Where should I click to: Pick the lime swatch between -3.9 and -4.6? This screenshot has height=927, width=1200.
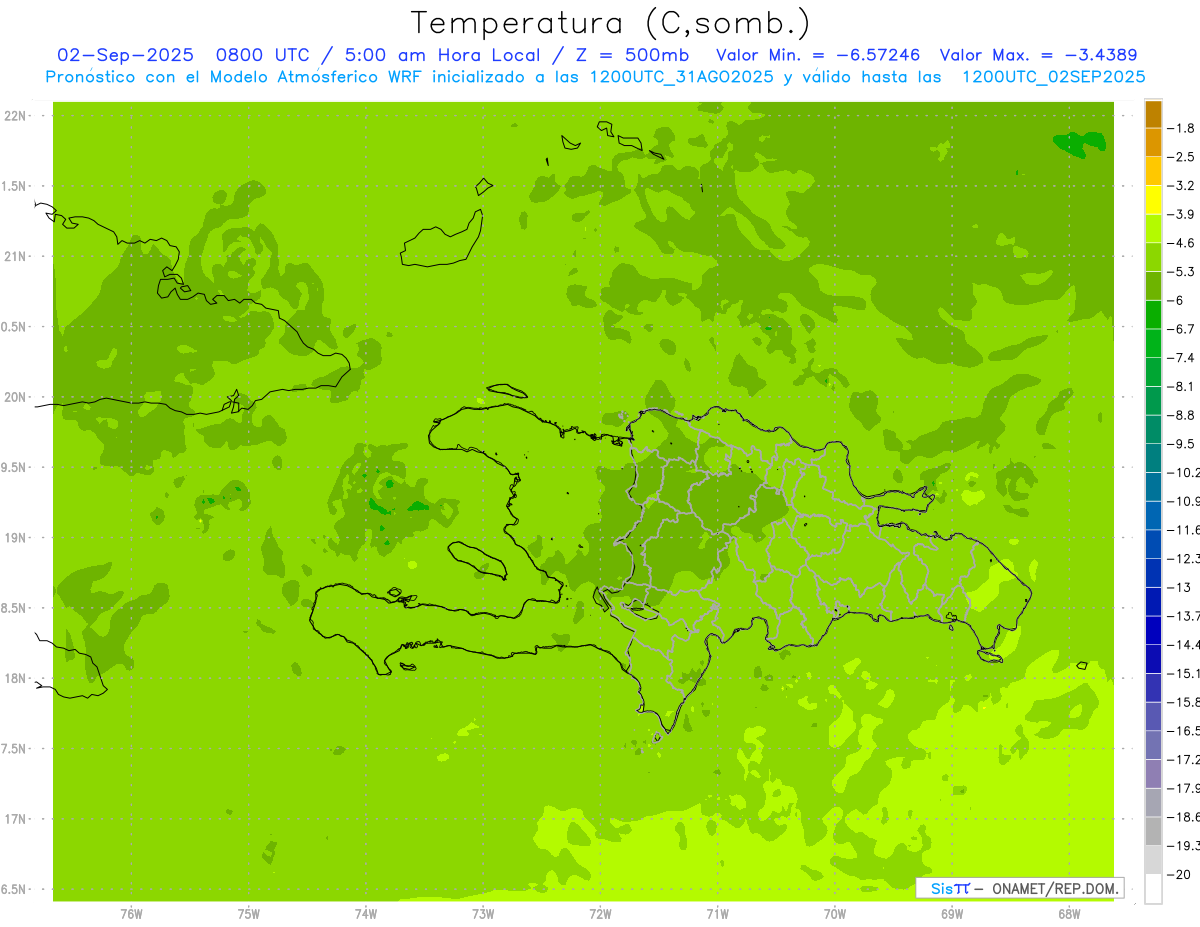[x=1153, y=228]
